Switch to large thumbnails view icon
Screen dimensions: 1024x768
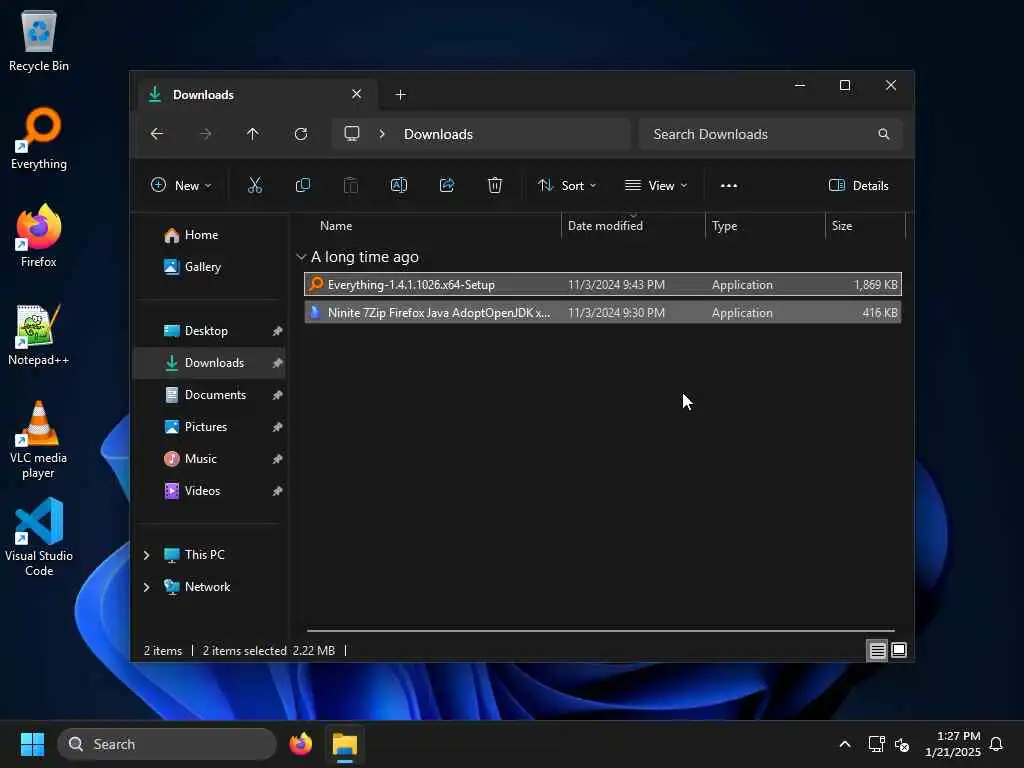click(x=899, y=650)
